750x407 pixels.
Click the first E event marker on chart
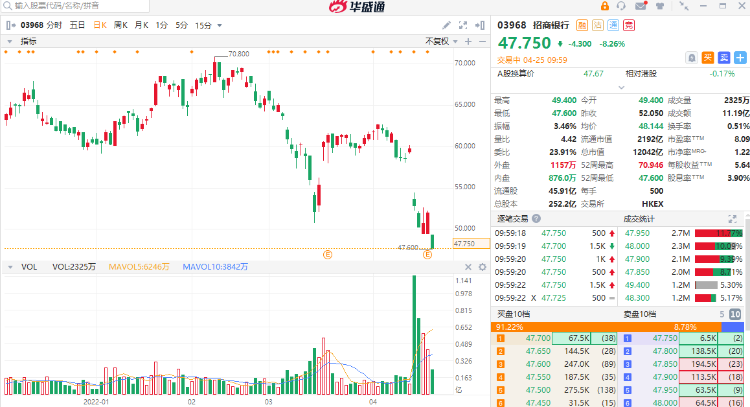(x=328, y=255)
